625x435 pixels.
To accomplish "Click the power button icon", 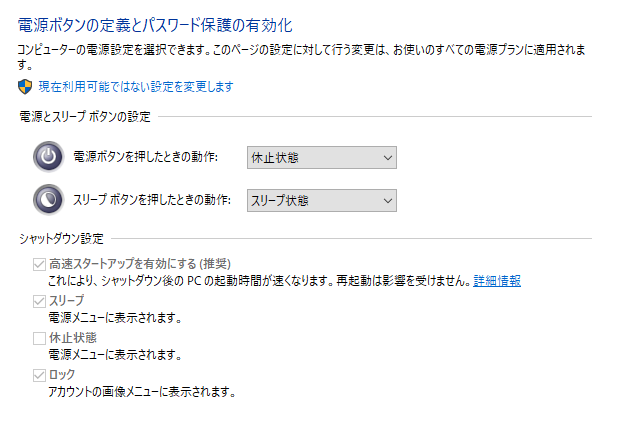I will point(48,157).
